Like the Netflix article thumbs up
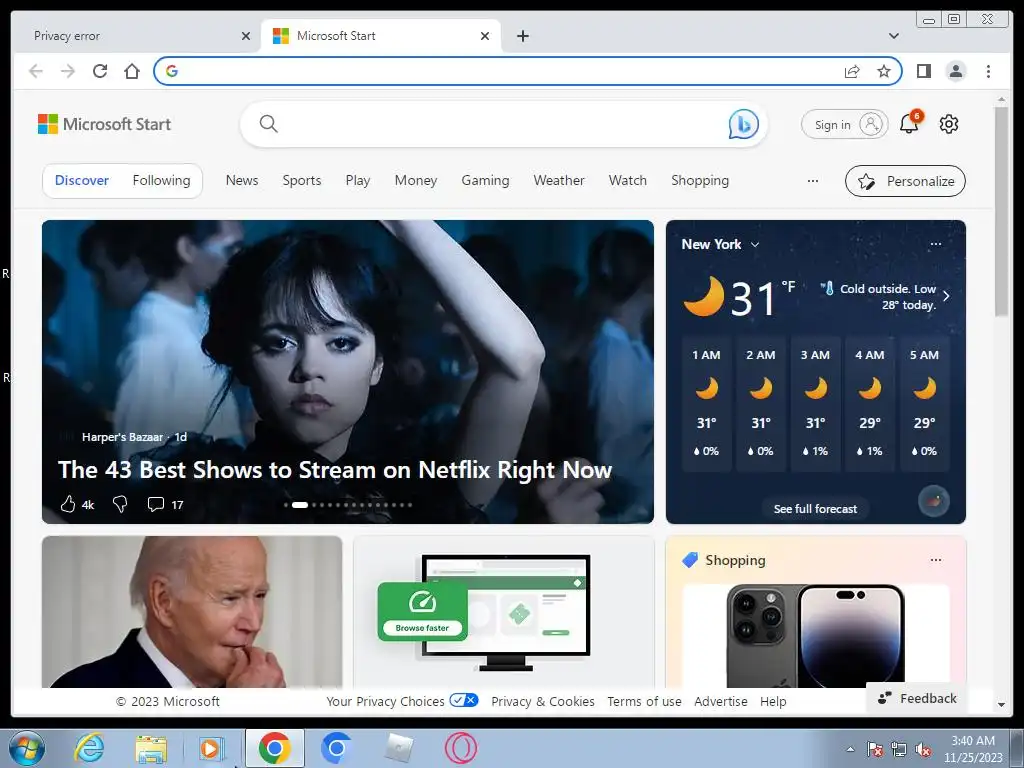 (68, 504)
